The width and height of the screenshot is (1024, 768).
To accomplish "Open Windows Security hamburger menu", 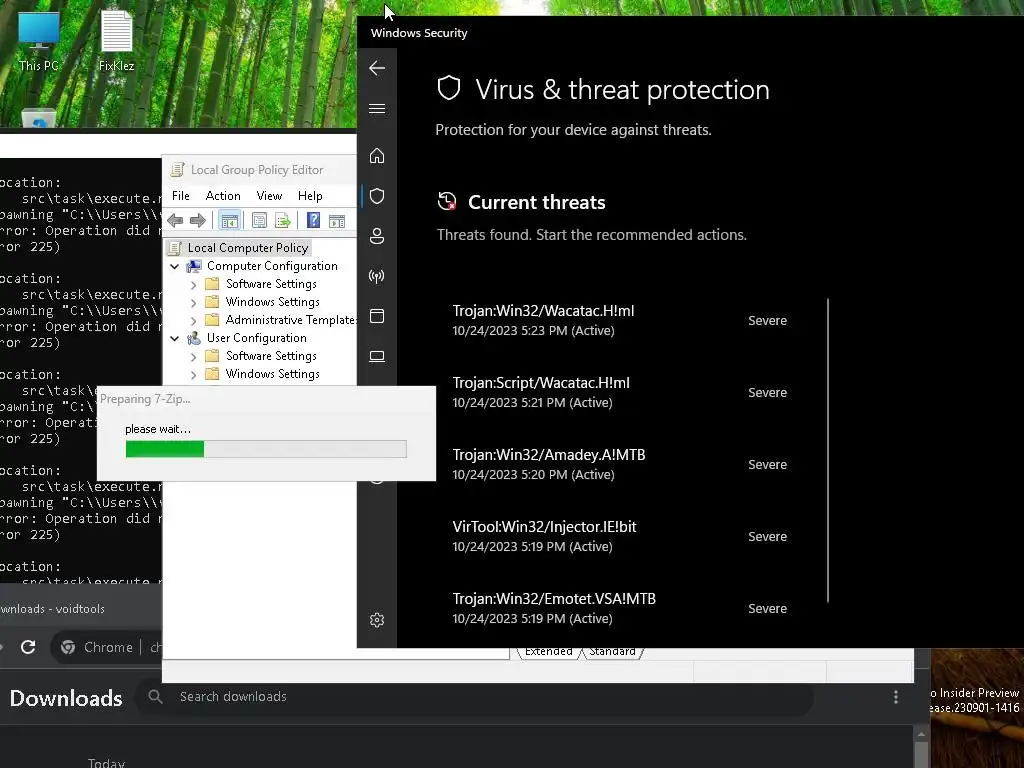I will pyautogui.click(x=377, y=108).
